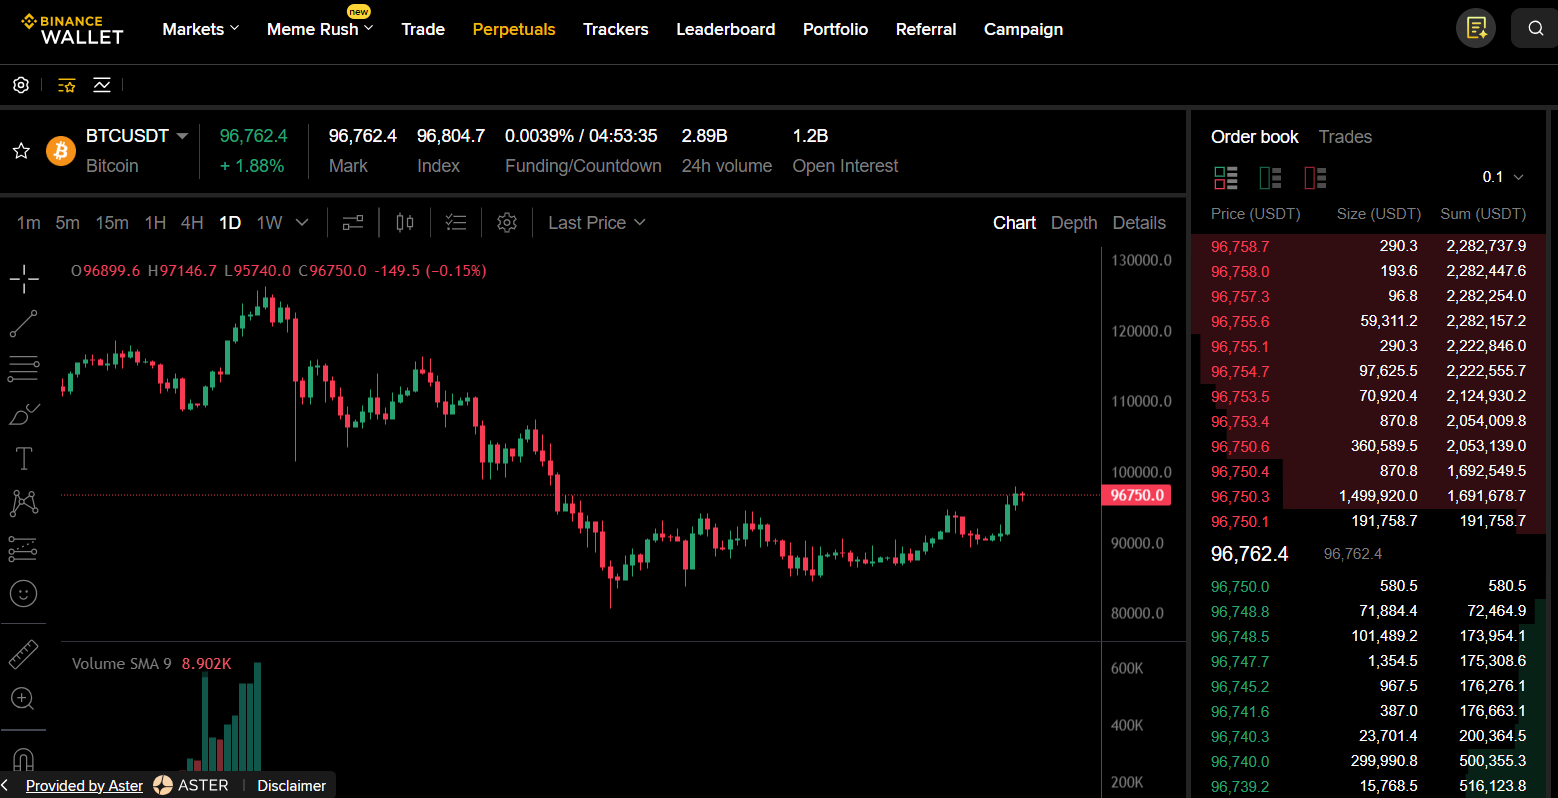
Task: Expand the BTCUSDT pair selector
Action: (182, 136)
